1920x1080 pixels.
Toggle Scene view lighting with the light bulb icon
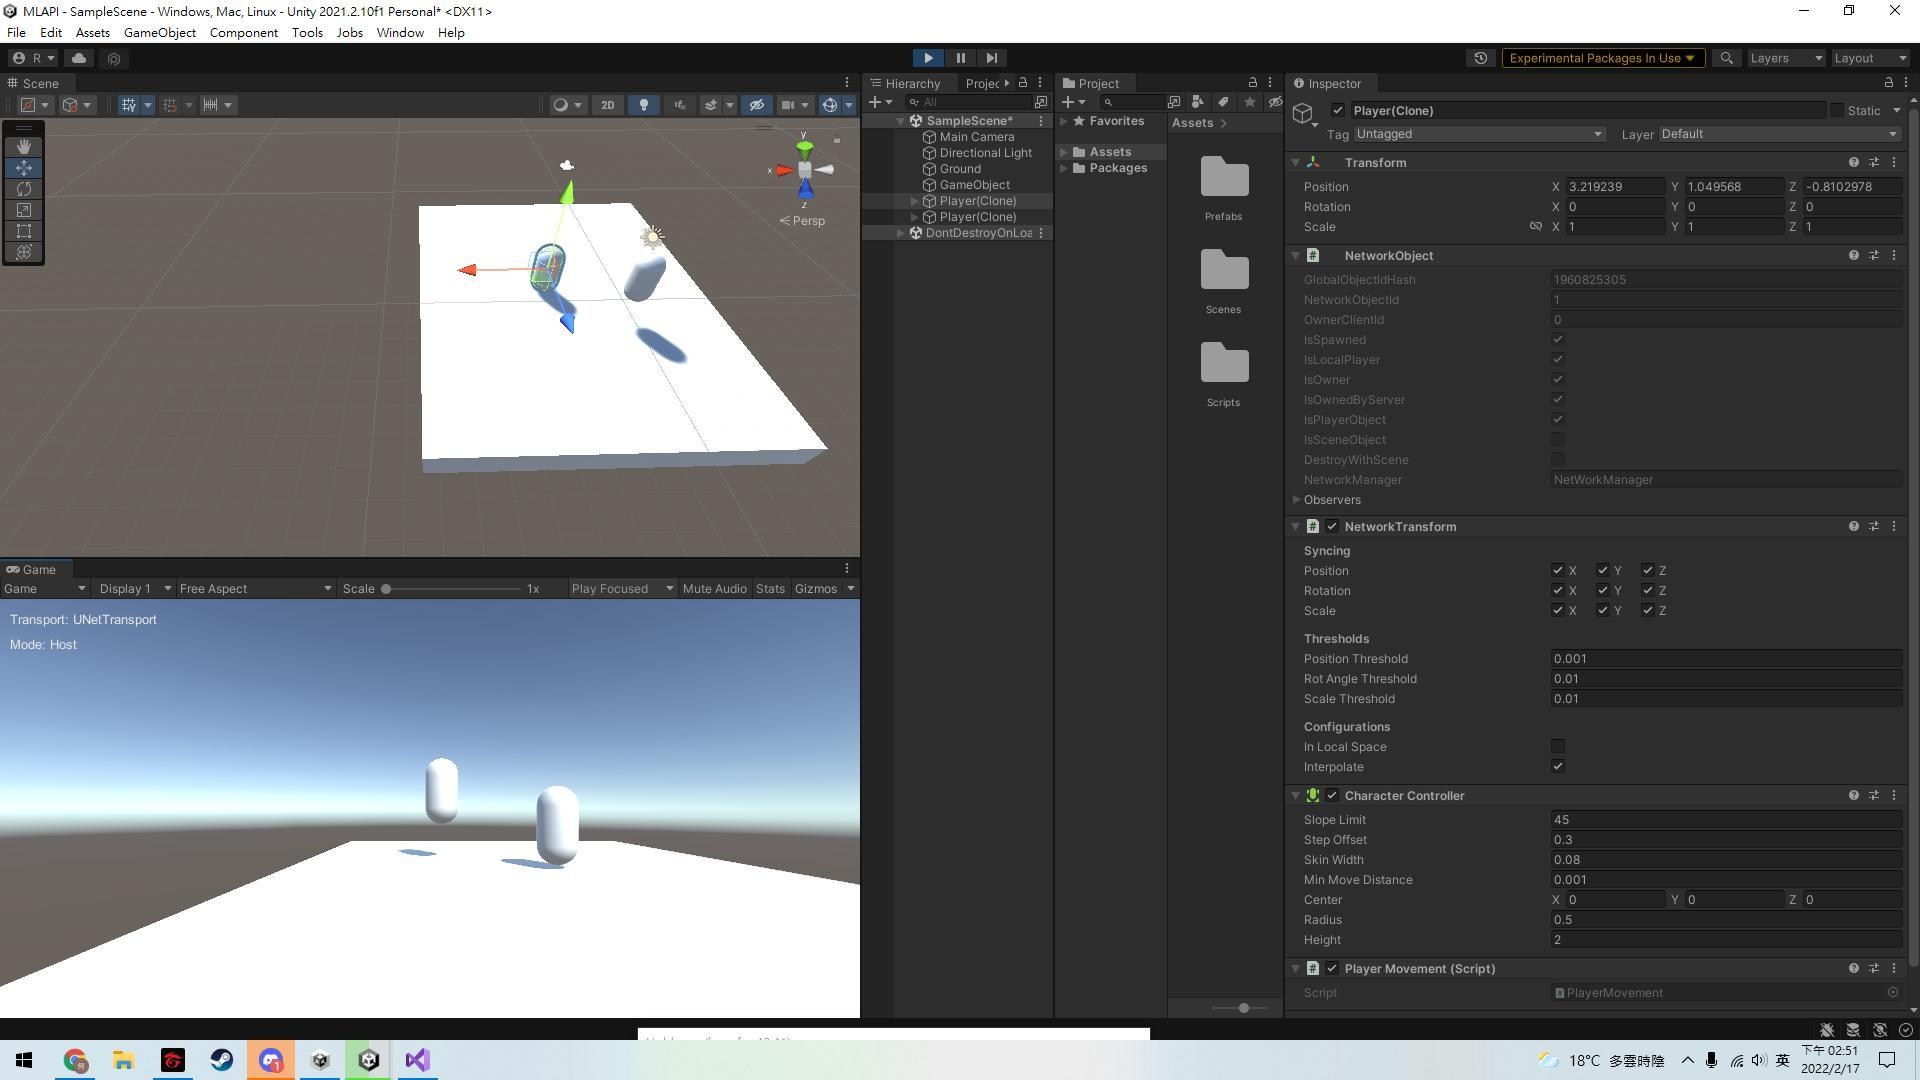pos(643,105)
